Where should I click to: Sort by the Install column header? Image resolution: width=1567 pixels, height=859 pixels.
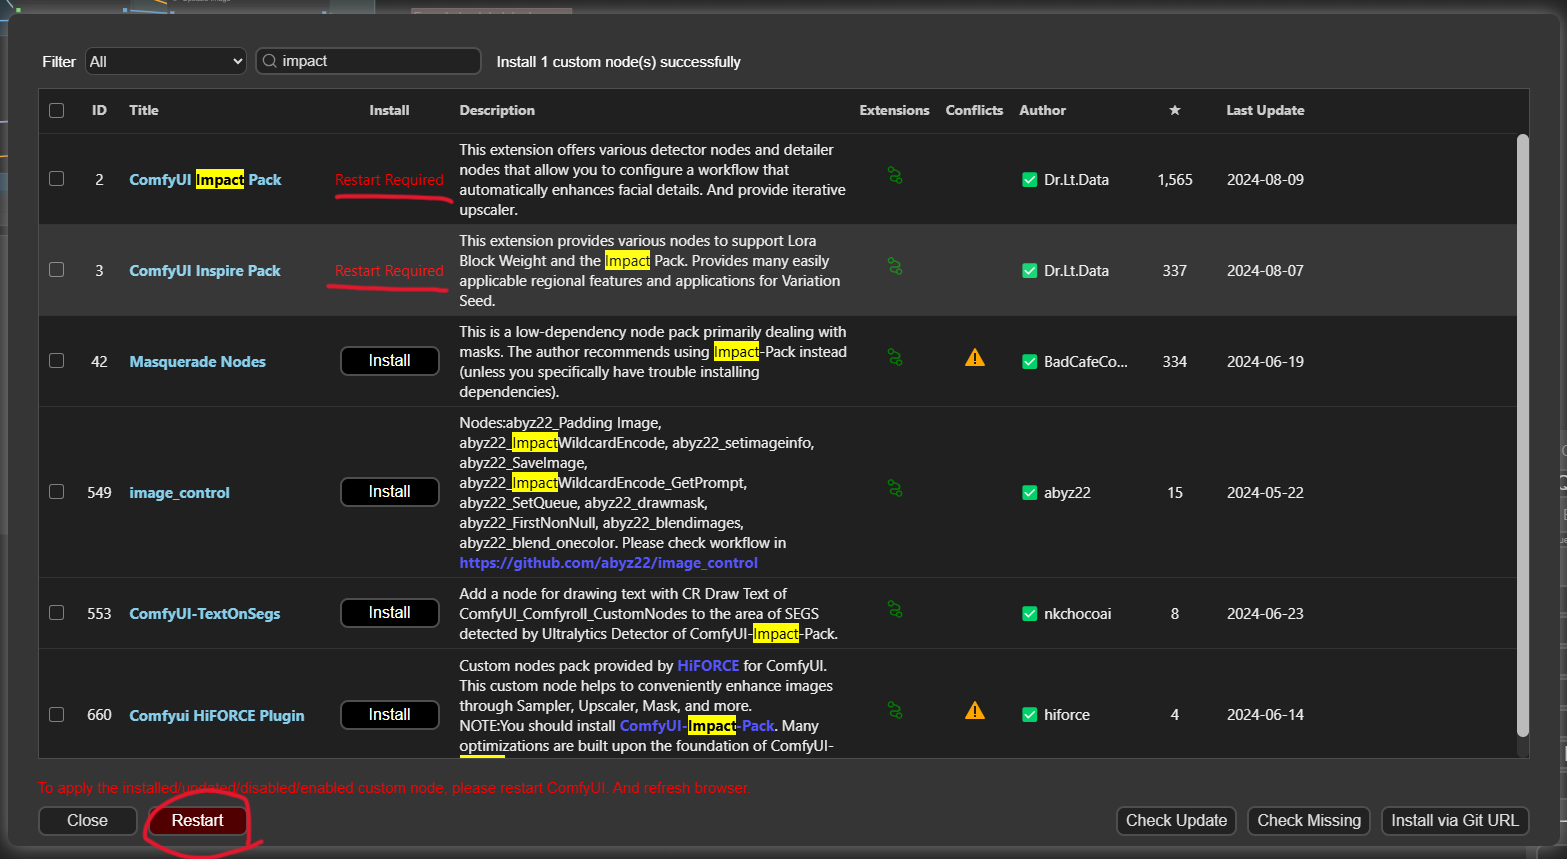pos(389,110)
